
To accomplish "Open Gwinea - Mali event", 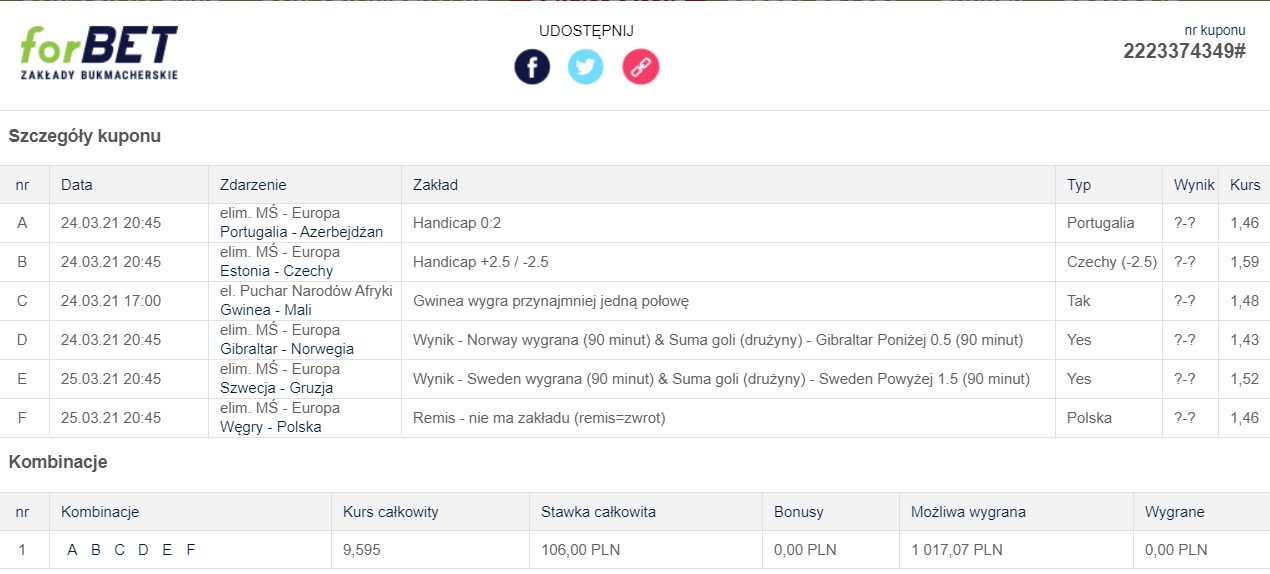I will (266, 310).
